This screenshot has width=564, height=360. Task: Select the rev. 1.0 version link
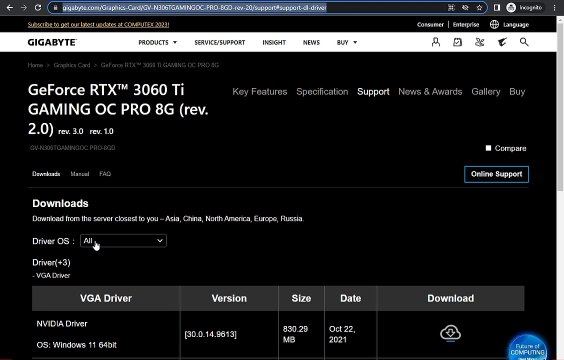(101, 132)
